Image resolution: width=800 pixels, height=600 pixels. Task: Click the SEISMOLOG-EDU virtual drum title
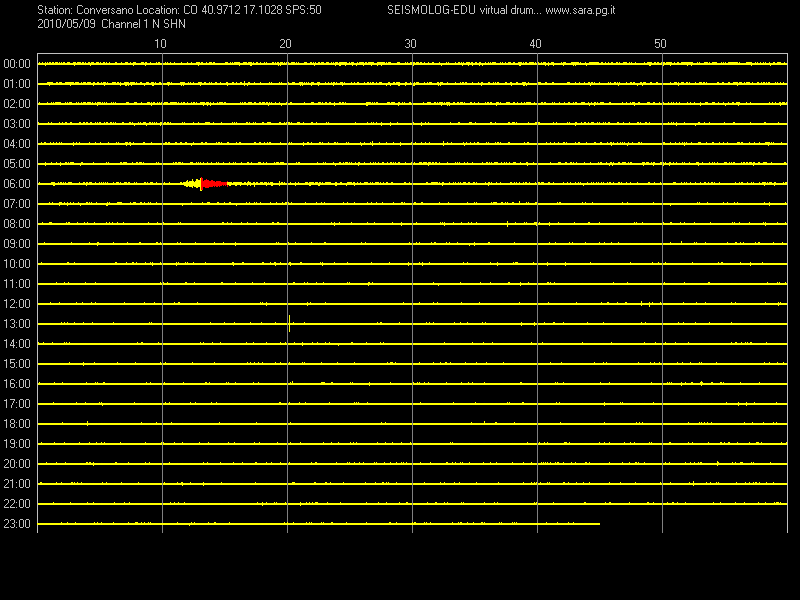[464, 10]
